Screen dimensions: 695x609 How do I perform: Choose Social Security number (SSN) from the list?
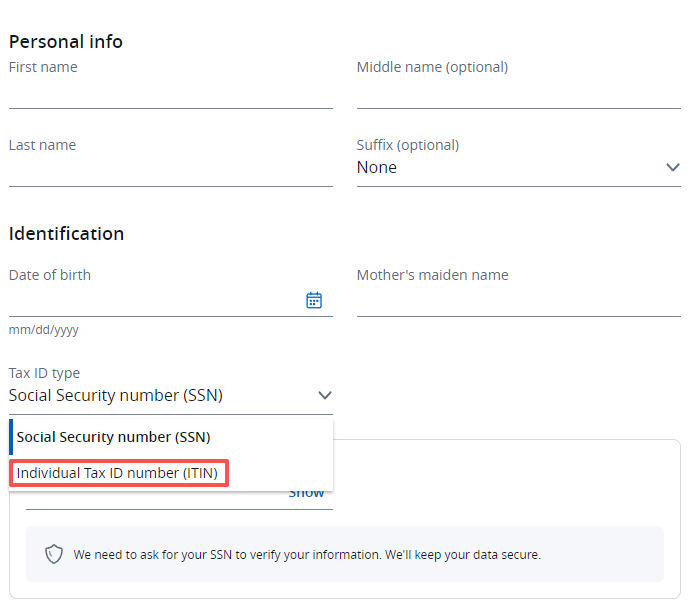point(114,437)
